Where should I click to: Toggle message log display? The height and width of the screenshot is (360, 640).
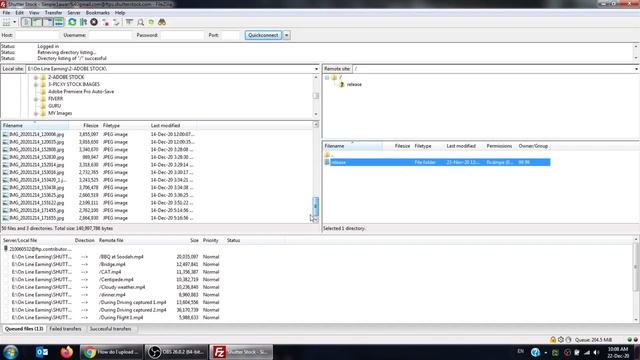(26, 22)
